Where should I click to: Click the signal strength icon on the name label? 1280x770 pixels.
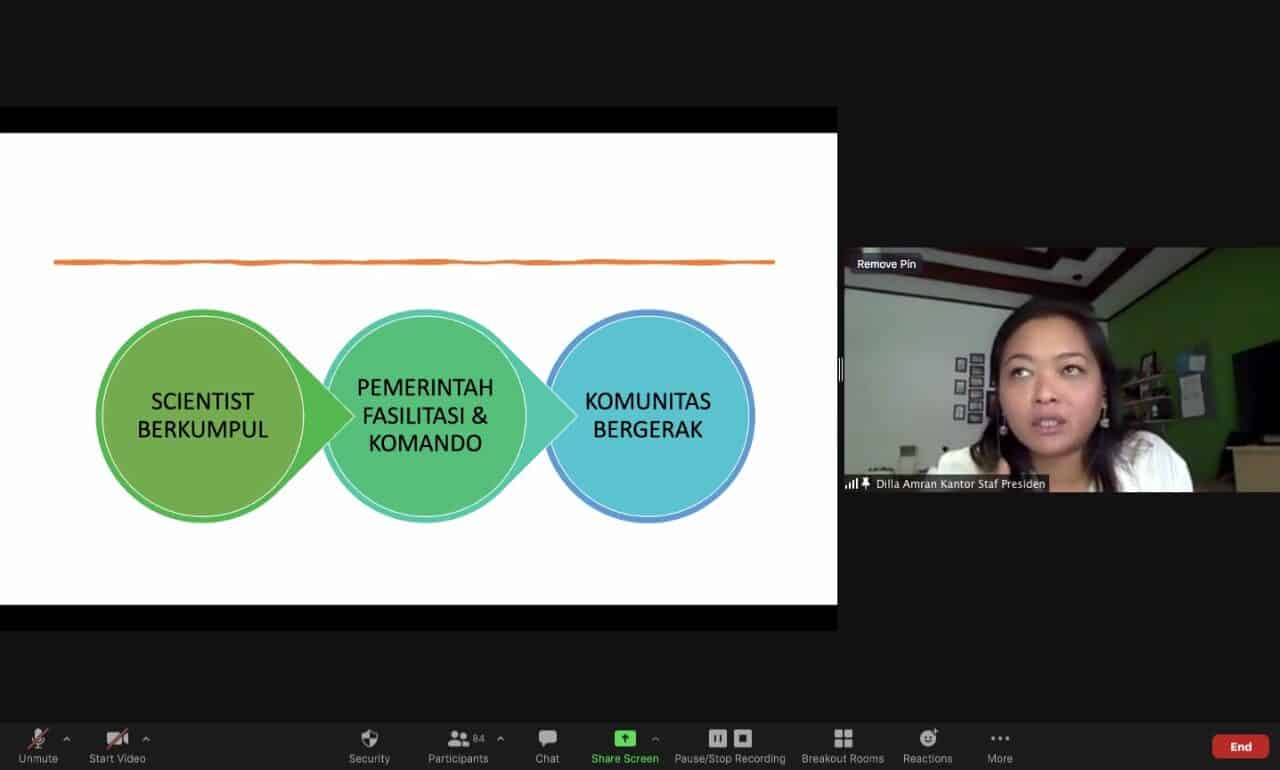(852, 484)
